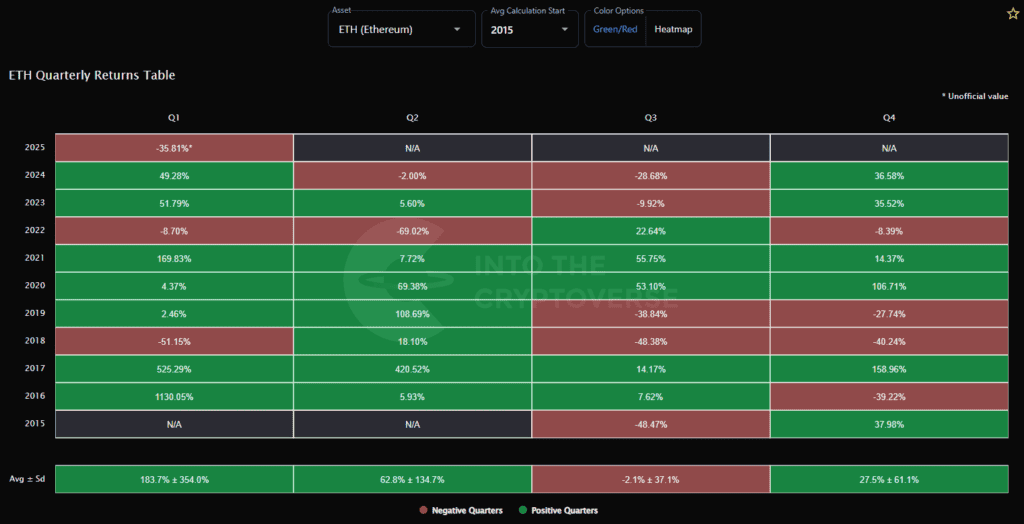The image size is (1024, 524).
Task: Click the 2021 row label
Action: point(35,258)
